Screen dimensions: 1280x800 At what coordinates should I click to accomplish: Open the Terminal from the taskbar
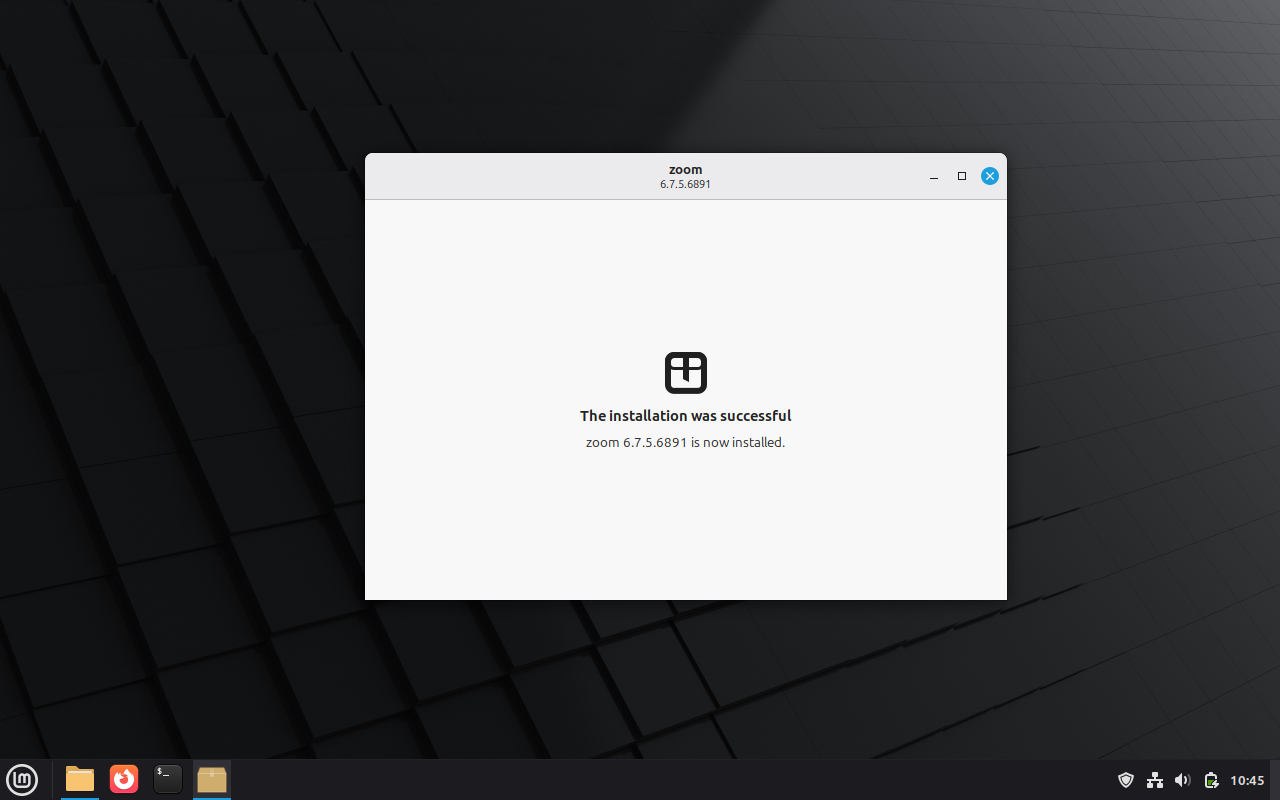[168, 779]
